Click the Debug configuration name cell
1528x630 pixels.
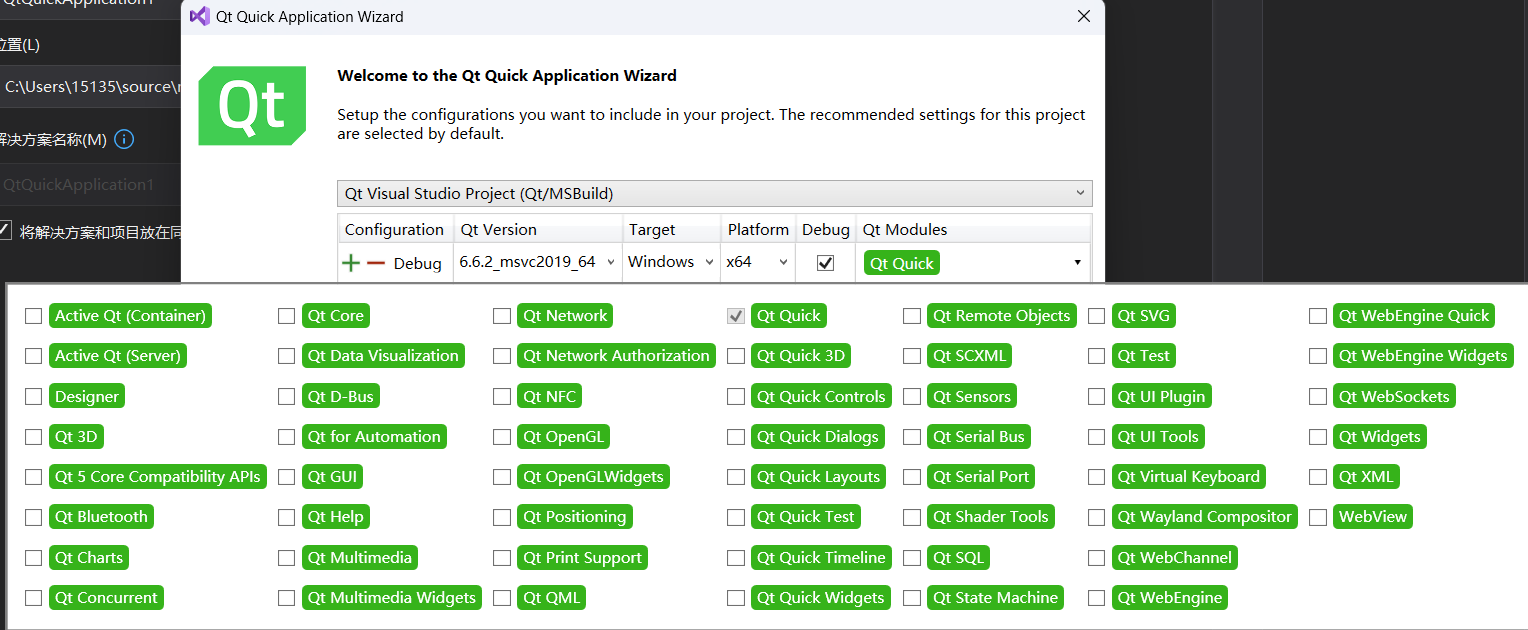(x=417, y=264)
